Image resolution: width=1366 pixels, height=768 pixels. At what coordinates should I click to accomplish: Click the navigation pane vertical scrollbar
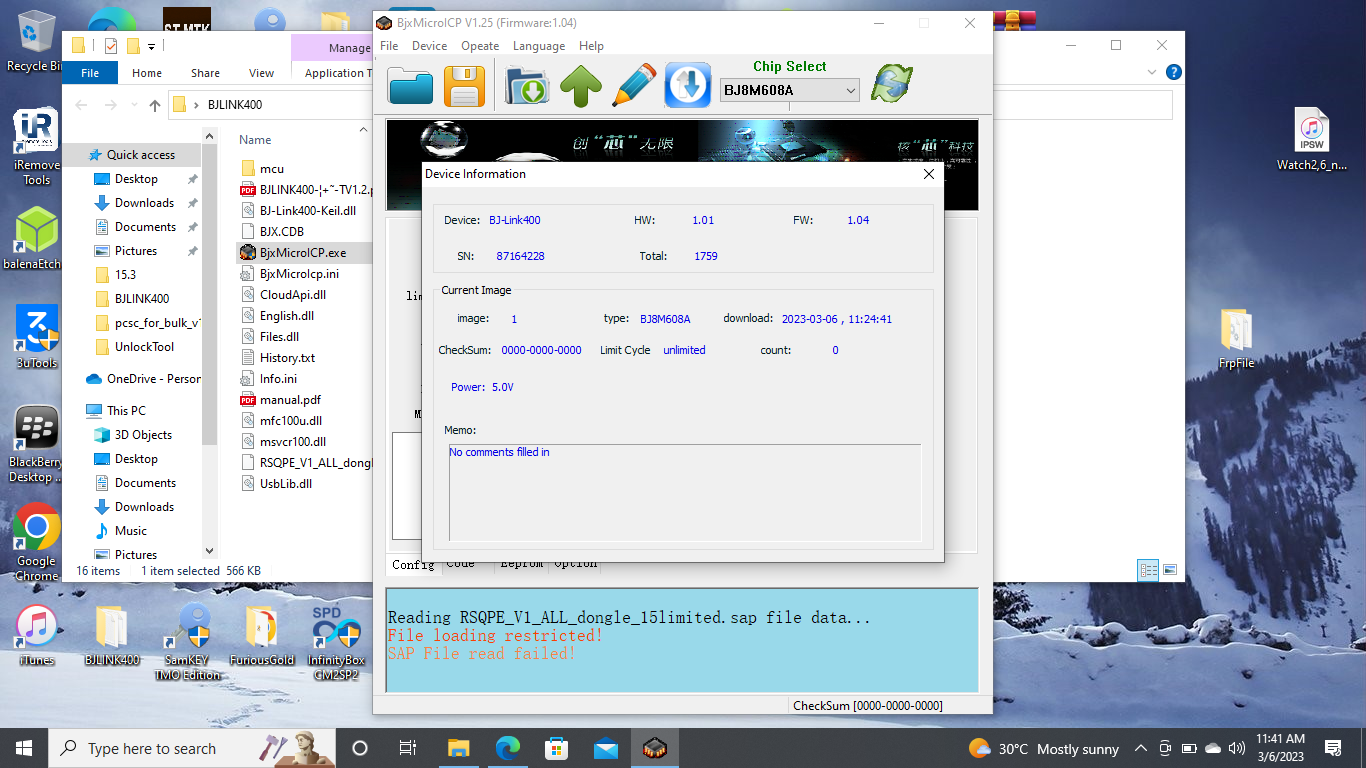[209, 300]
